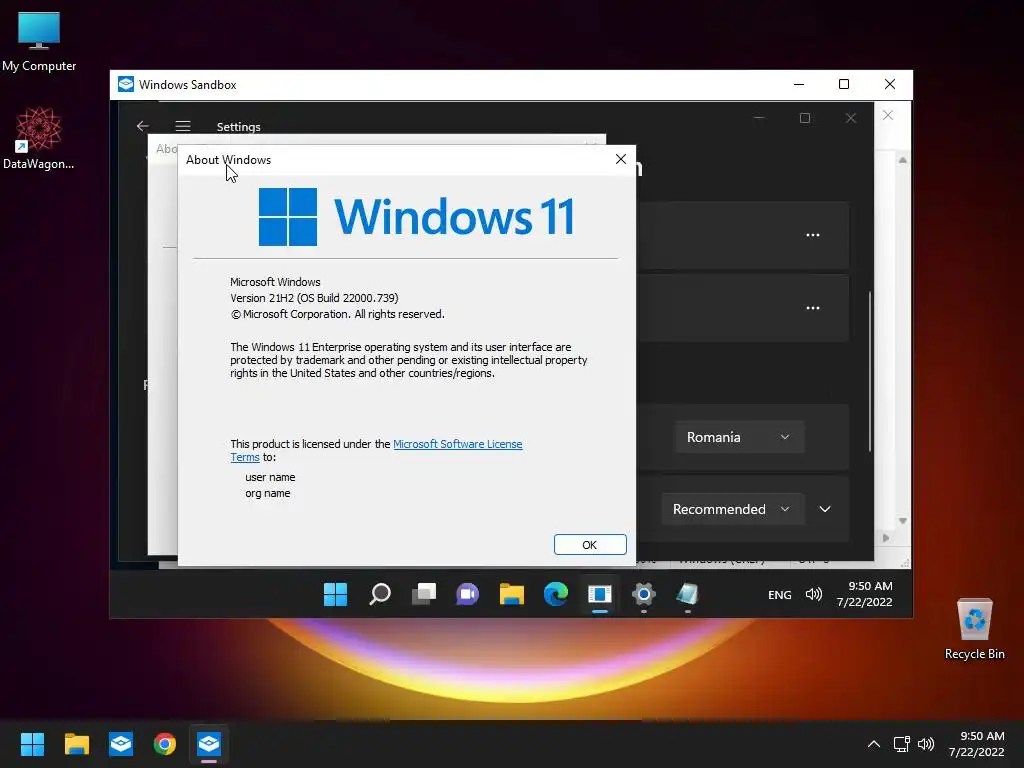Launch Google Chrome from host taskbar
1024x768 pixels.
(x=165, y=744)
